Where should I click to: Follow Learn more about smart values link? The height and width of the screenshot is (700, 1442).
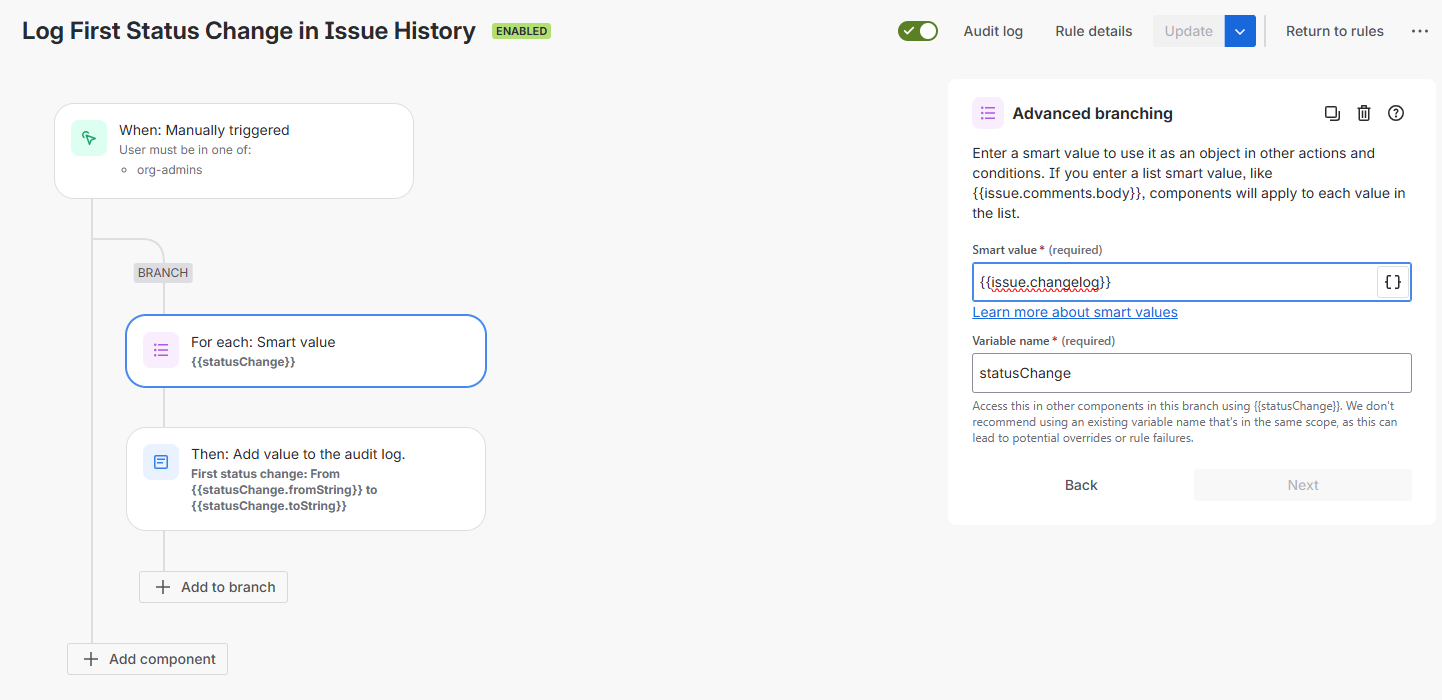tap(1075, 312)
